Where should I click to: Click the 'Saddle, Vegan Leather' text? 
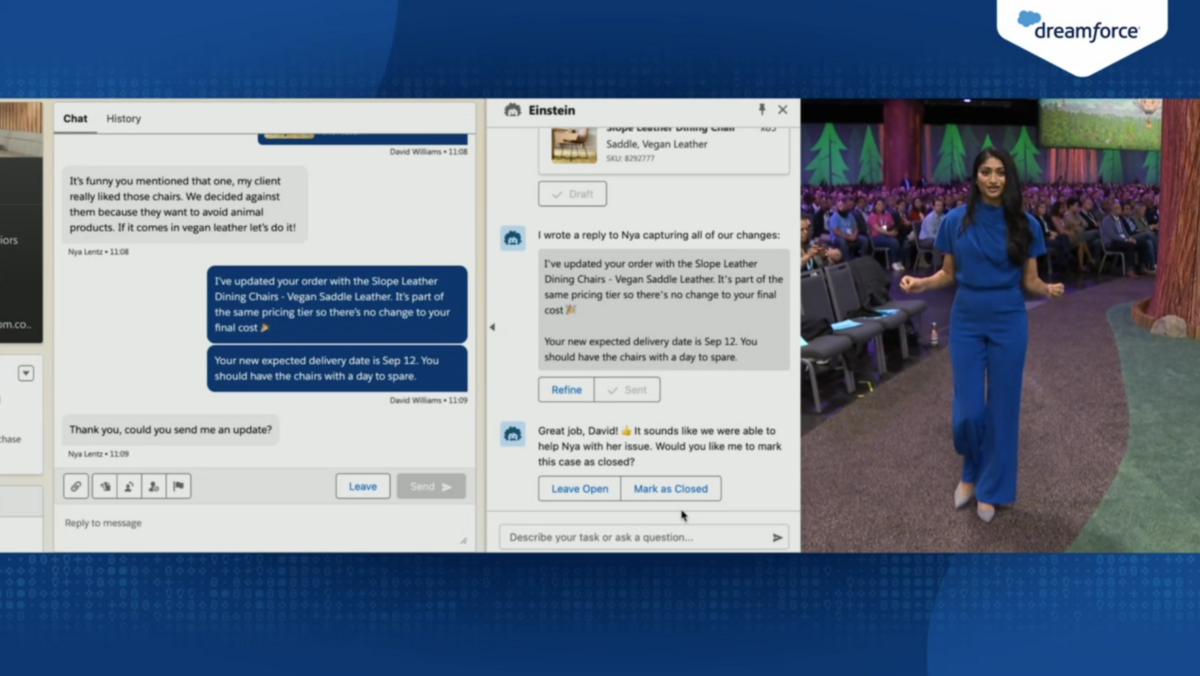coord(656,144)
